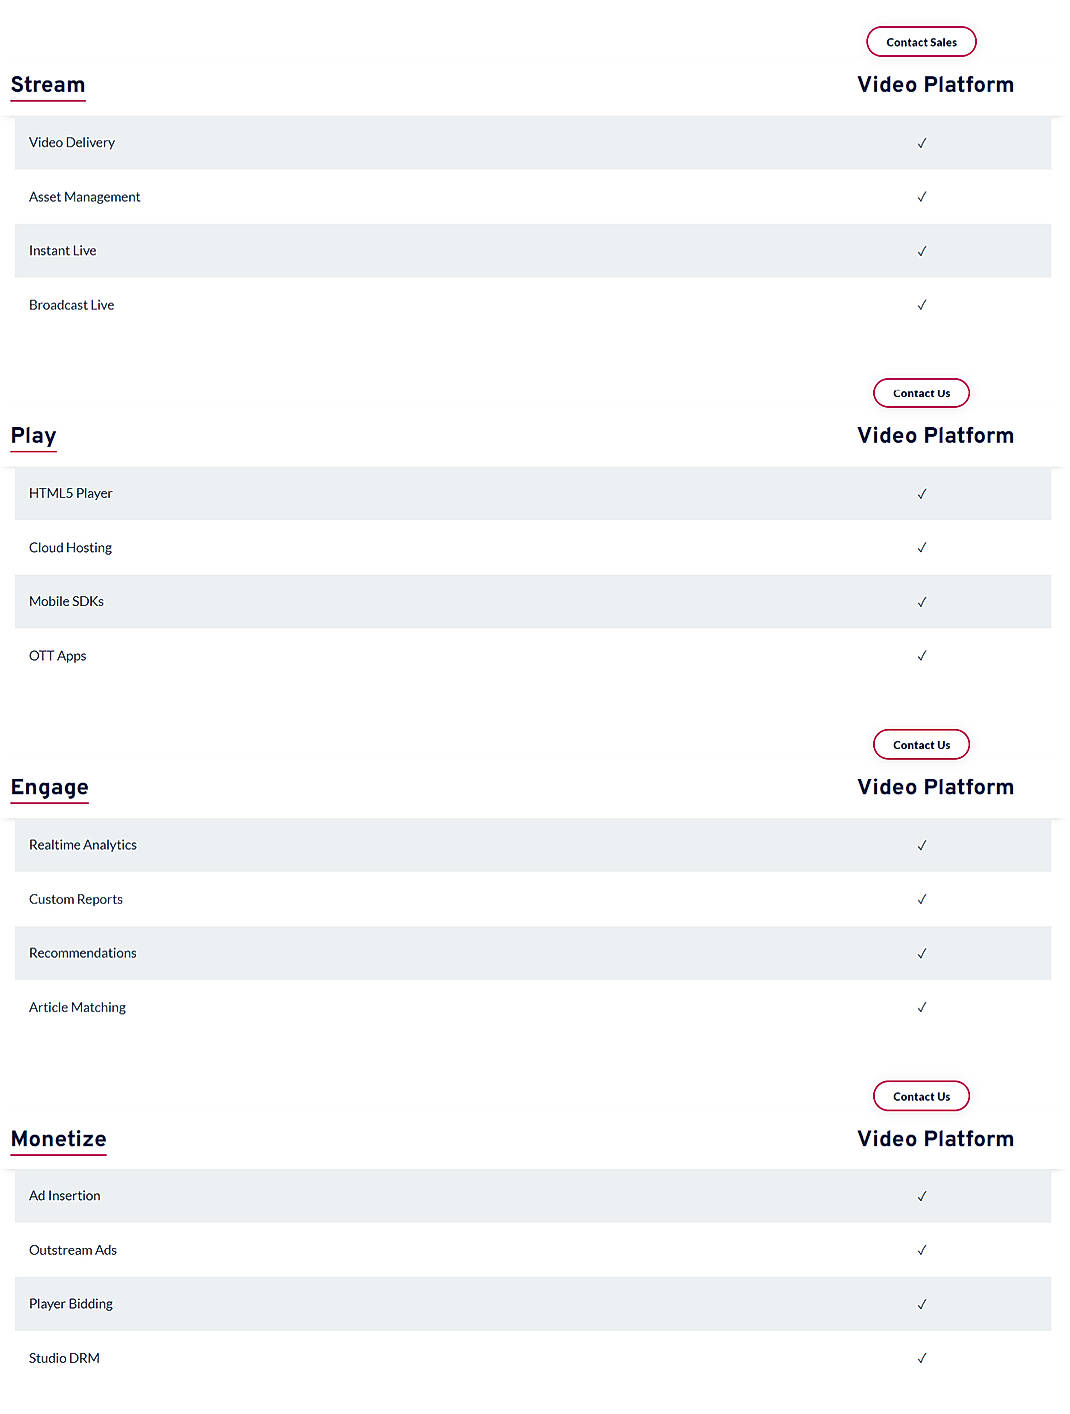Open the Play section heading link
This screenshot has height=1414, width=1070.
coord(33,436)
